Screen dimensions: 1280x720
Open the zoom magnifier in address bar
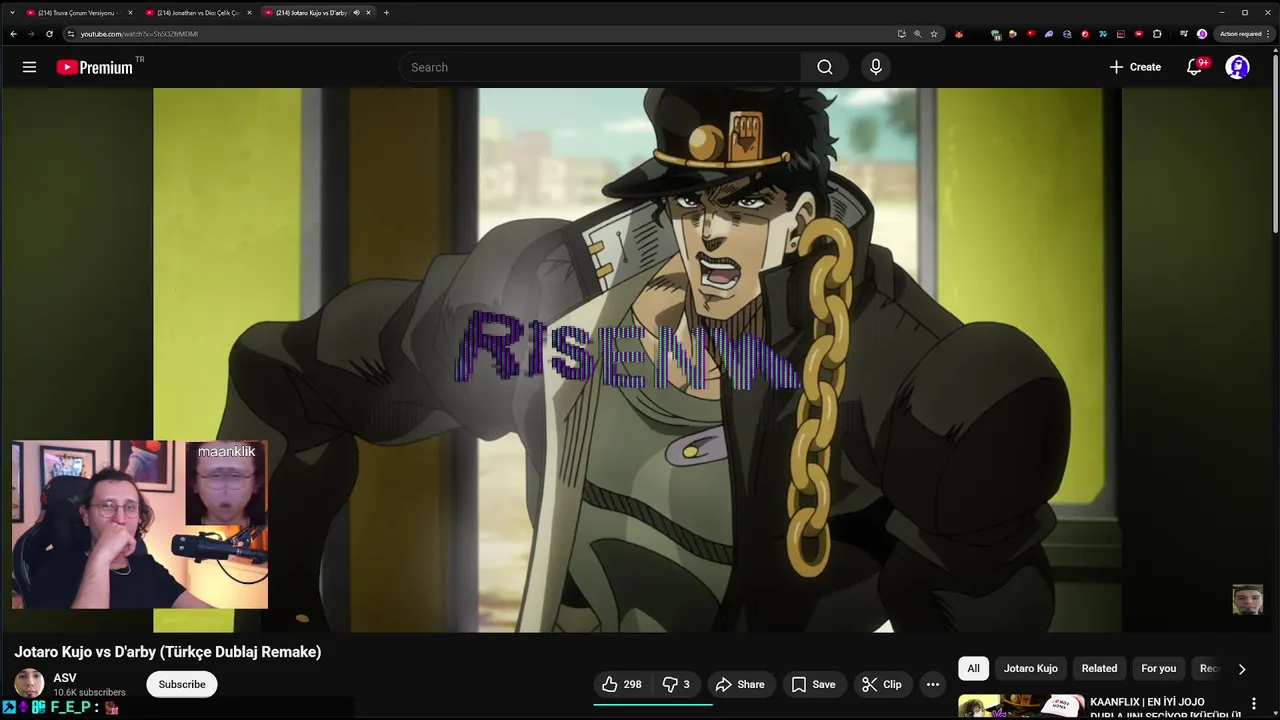coord(918,34)
